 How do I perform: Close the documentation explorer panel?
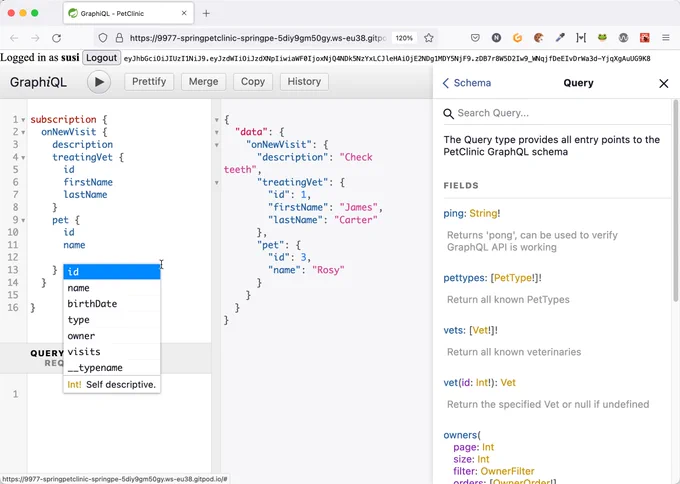664,83
